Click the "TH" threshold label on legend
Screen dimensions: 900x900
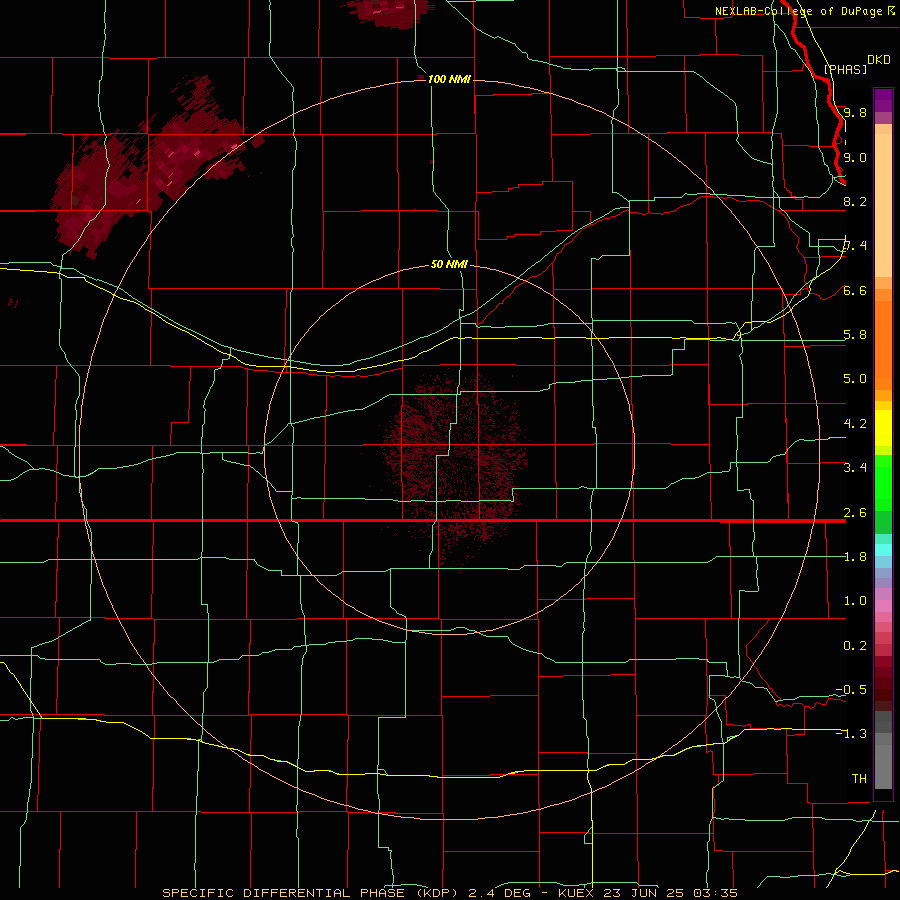click(x=859, y=778)
